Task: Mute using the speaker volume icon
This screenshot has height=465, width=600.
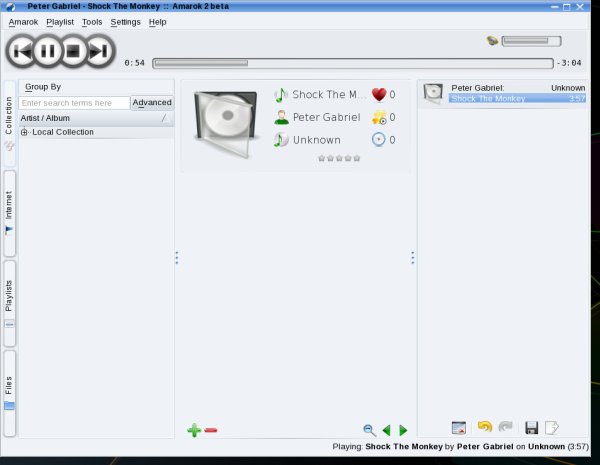Action: tap(492, 40)
